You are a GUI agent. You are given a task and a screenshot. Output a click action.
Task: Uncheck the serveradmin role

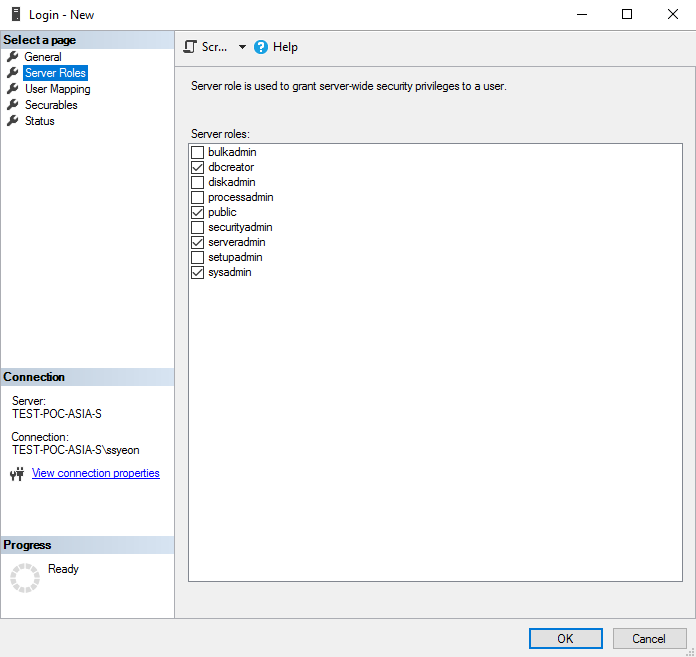(x=197, y=242)
